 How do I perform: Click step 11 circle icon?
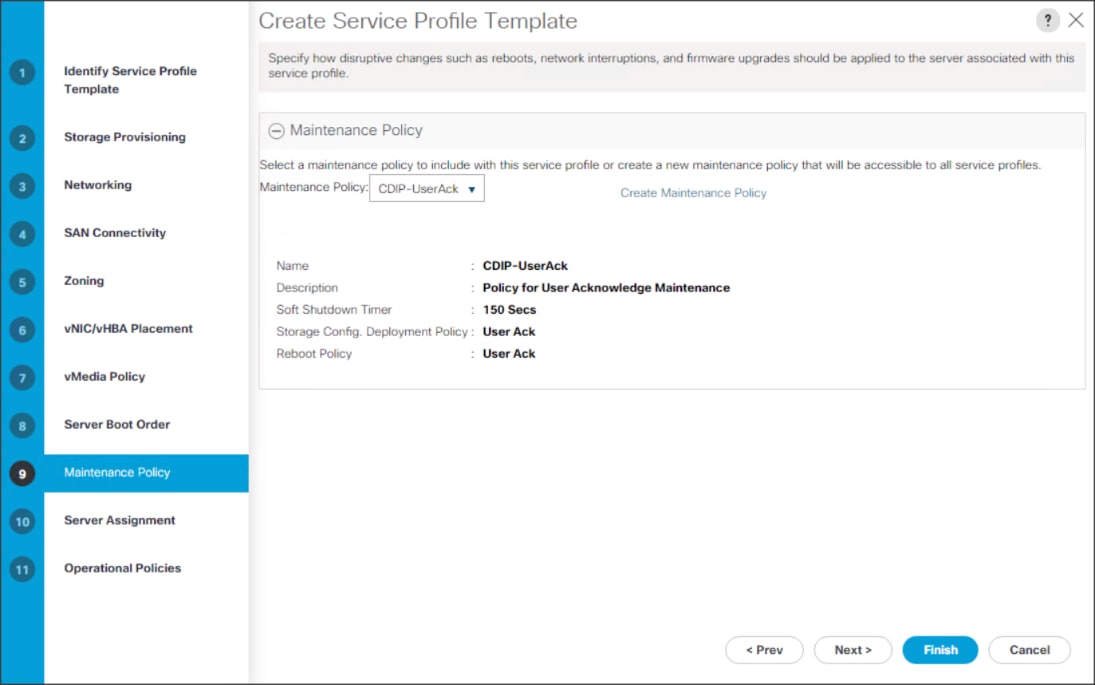(22, 569)
